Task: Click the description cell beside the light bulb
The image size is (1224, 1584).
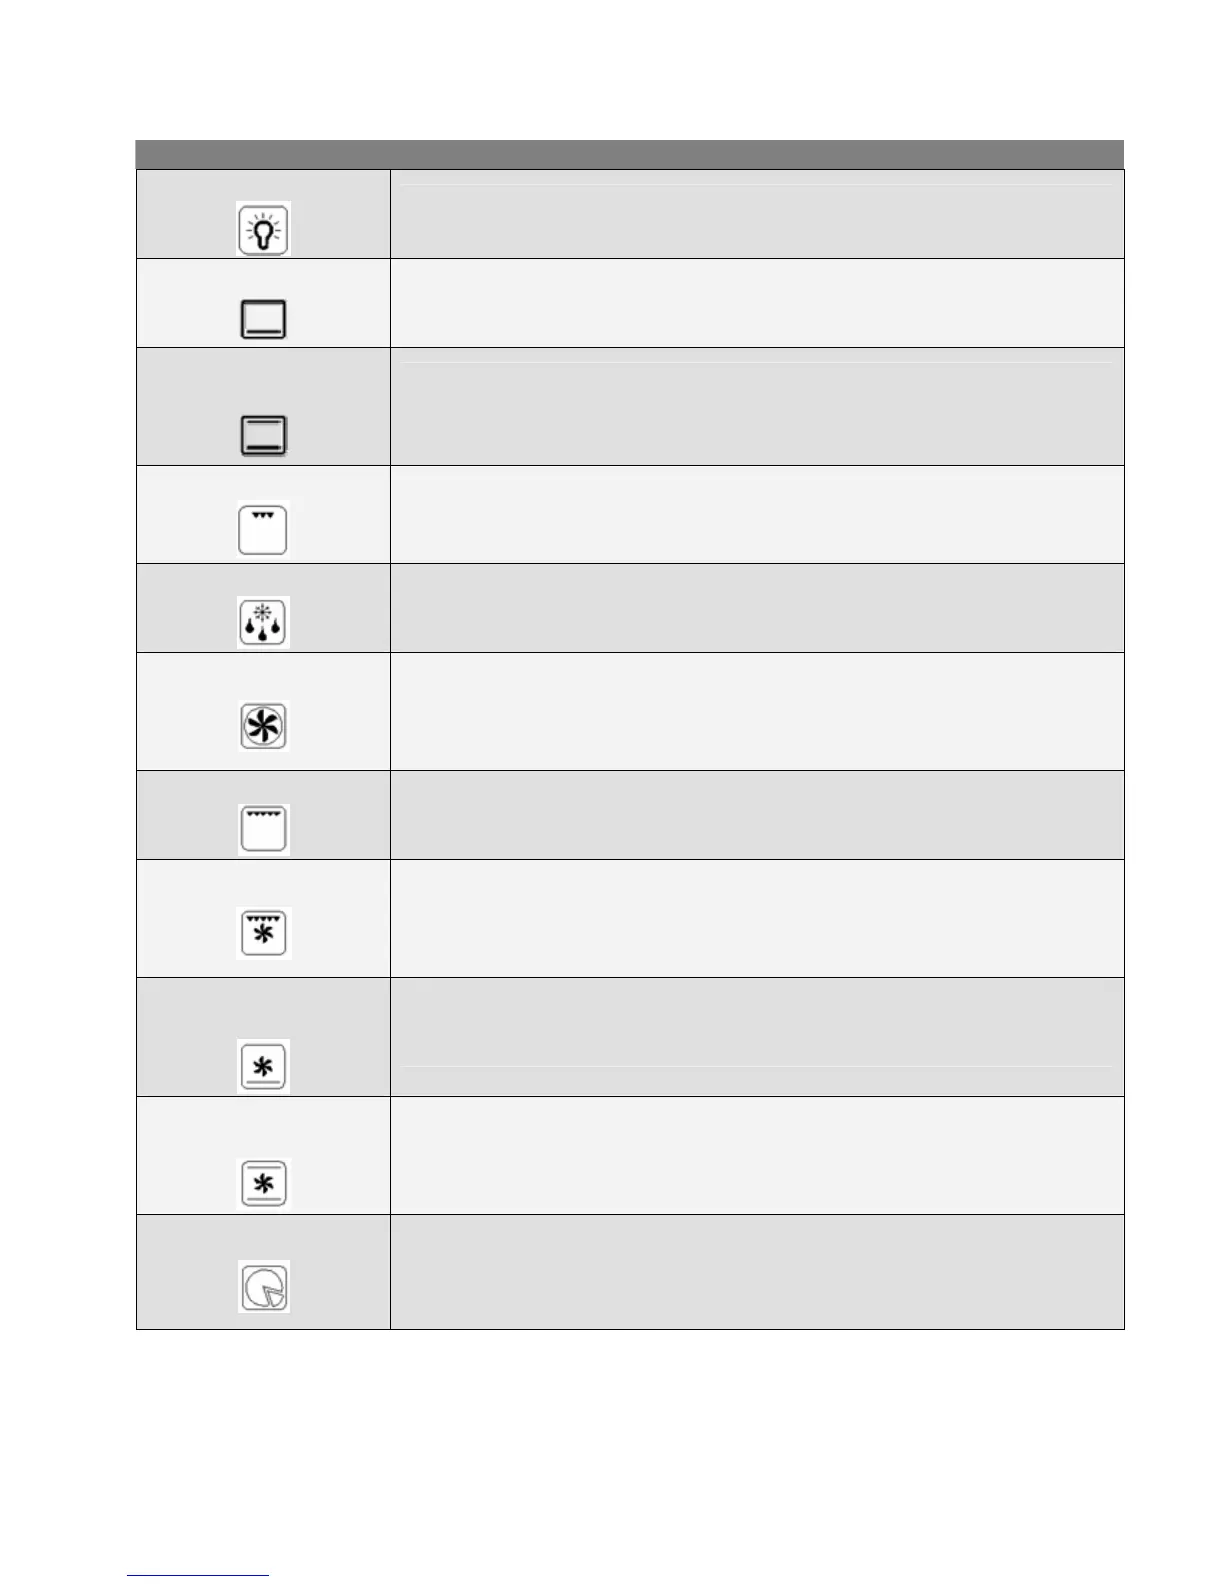Action: 756,214
